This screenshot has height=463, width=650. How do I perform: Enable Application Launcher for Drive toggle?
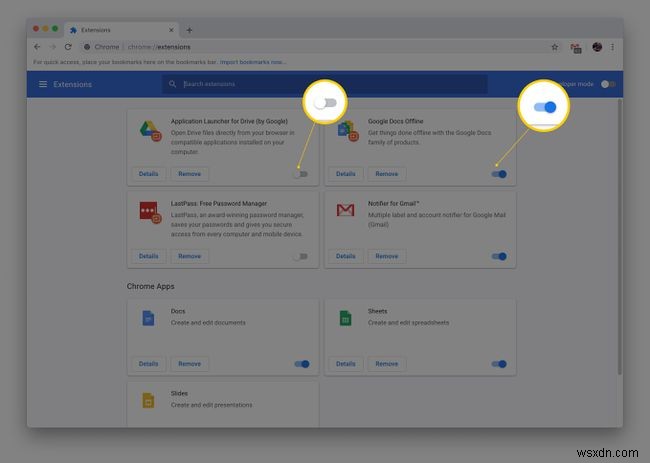(x=301, y=174)
